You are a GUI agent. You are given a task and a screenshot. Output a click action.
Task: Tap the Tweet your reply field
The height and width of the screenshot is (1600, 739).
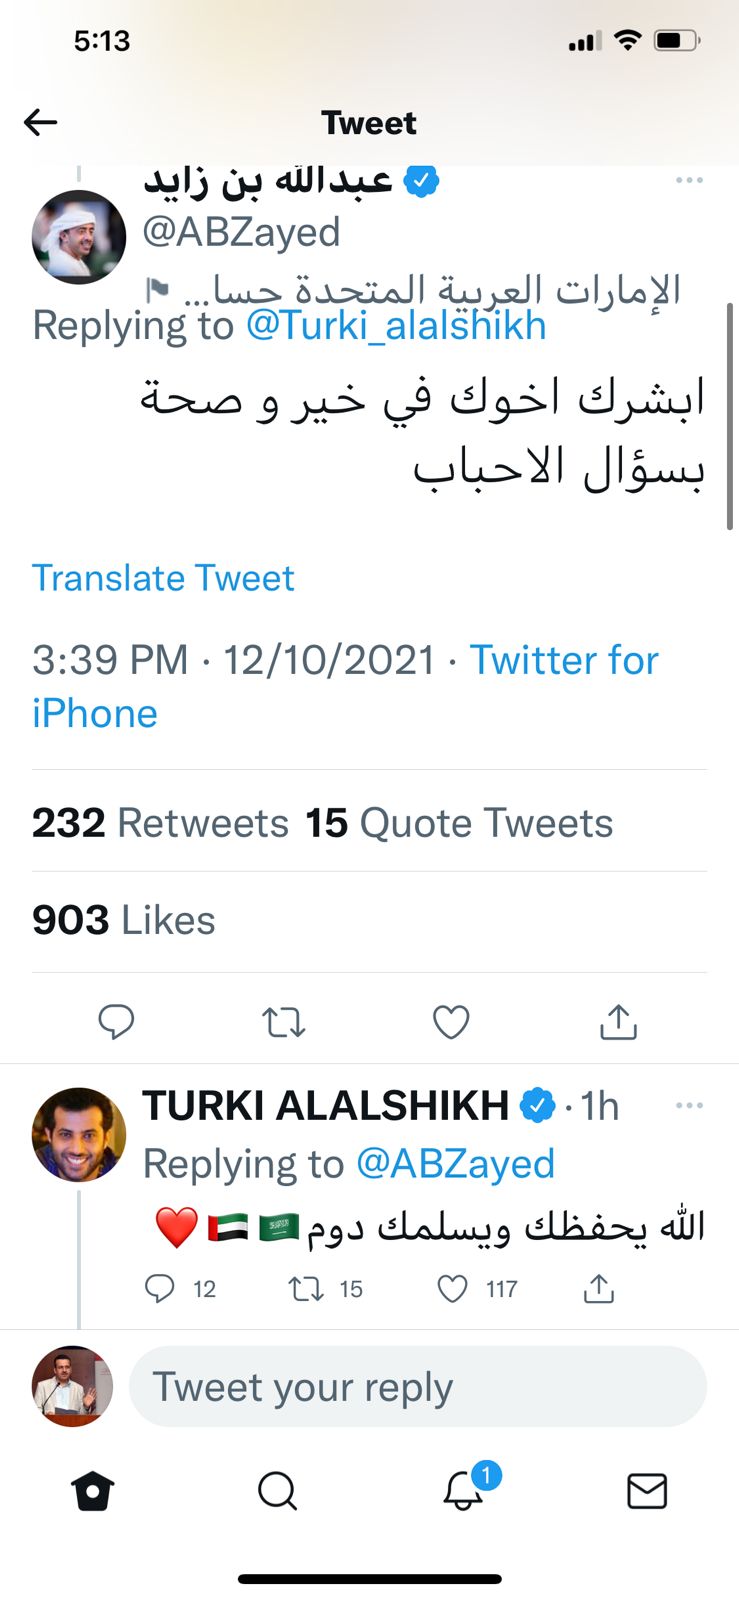(x=418, y=1387)
